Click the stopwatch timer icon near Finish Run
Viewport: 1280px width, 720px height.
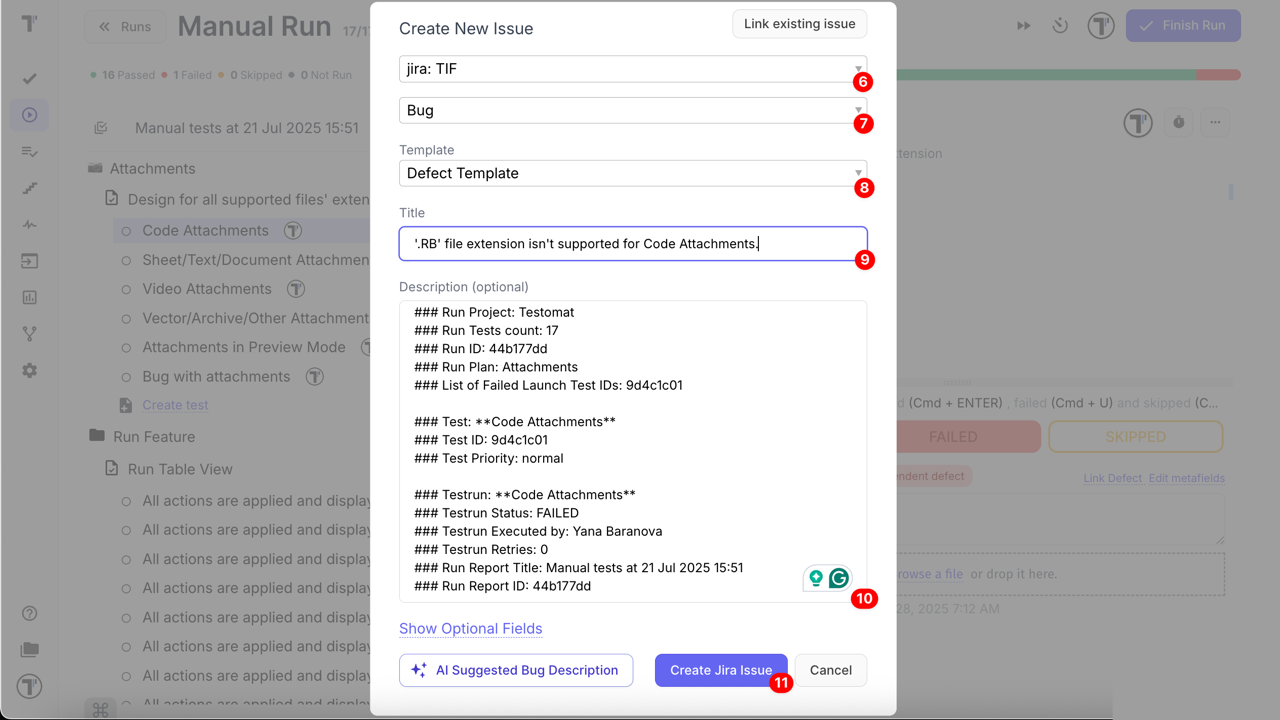tap(1060, 25)
